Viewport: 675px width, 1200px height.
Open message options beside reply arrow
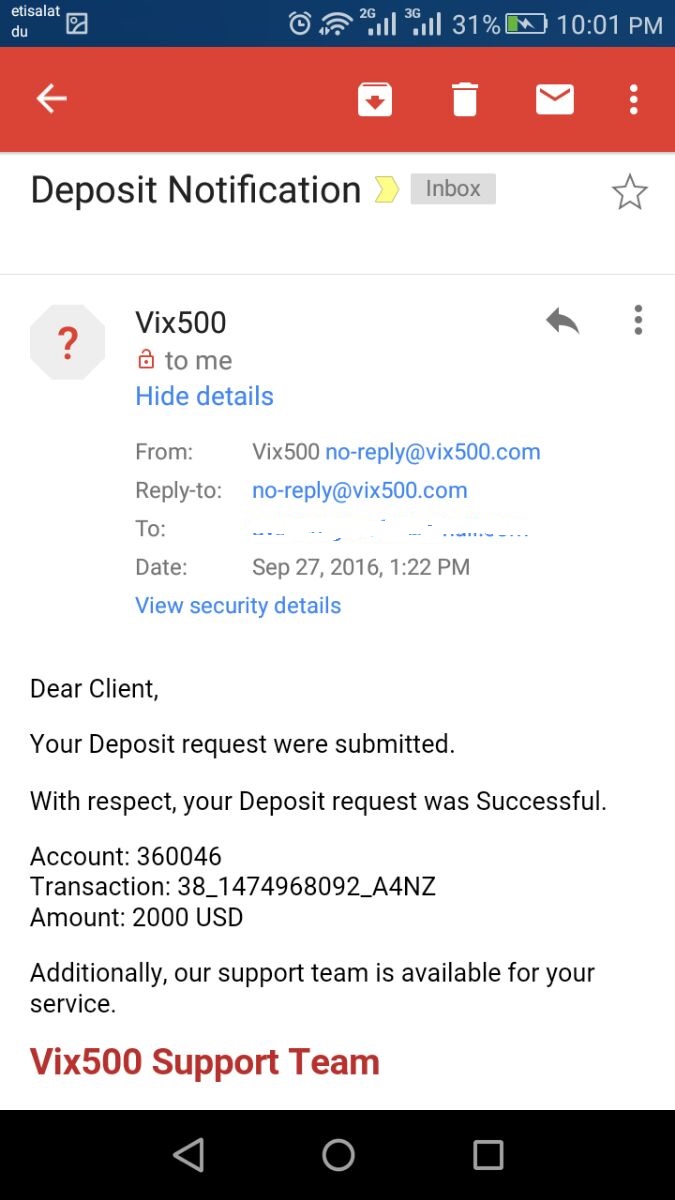pos(638,320)
